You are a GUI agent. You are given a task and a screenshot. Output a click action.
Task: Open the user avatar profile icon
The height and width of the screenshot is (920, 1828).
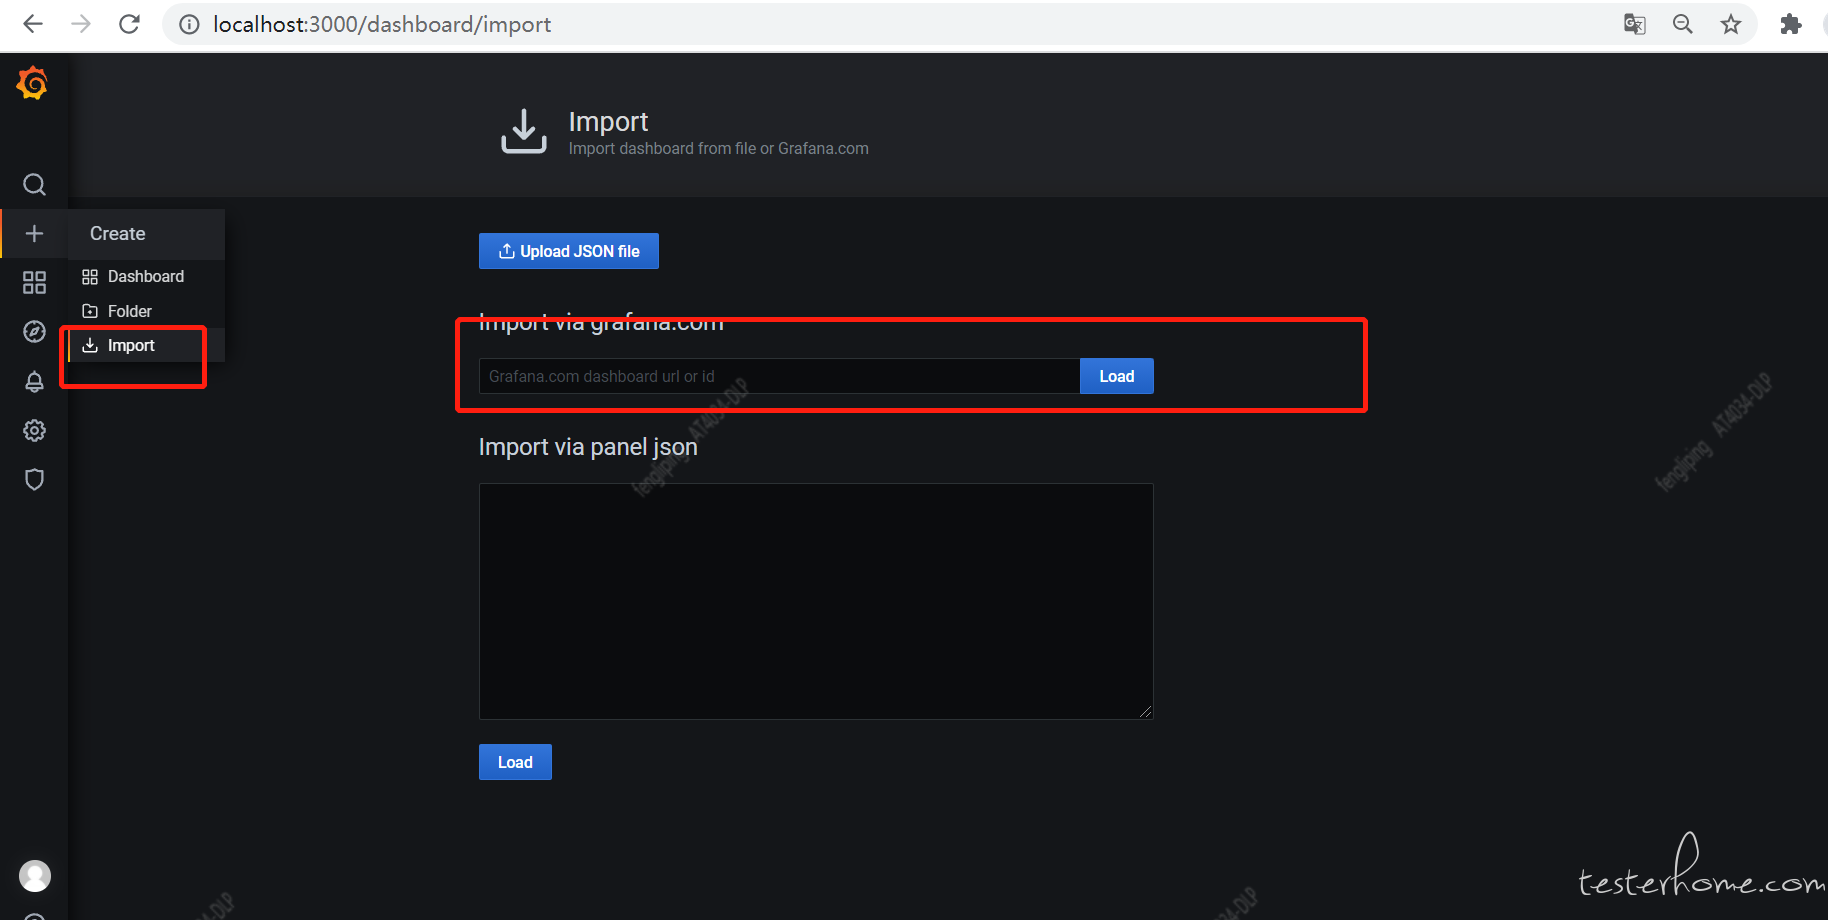tap(35, 876)
